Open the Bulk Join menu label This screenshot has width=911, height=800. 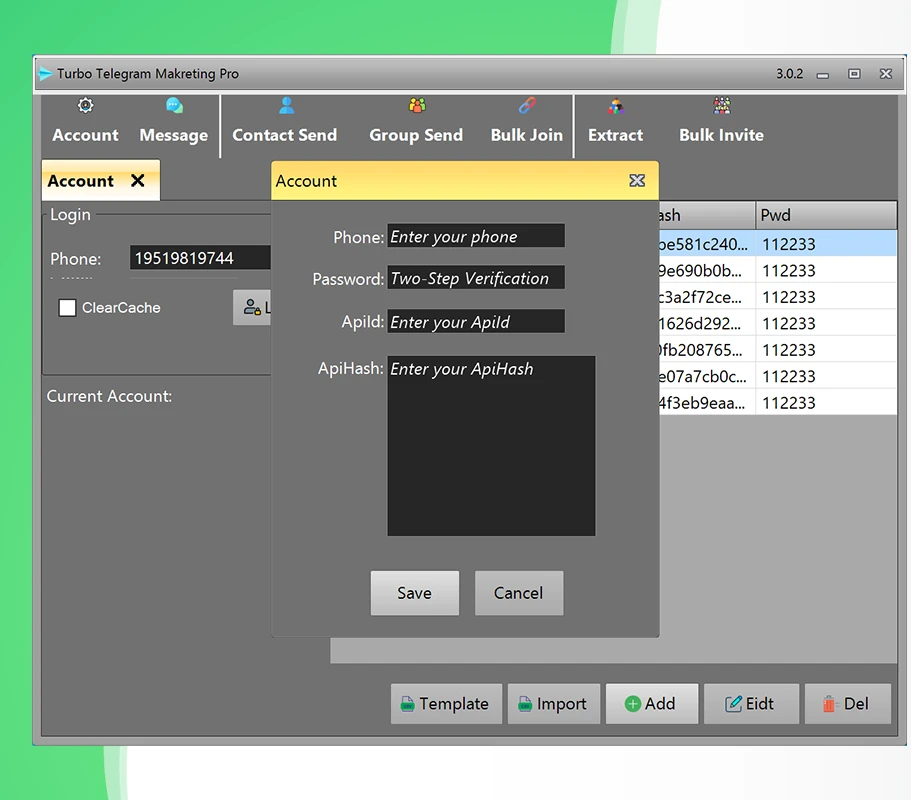point(527,135)
